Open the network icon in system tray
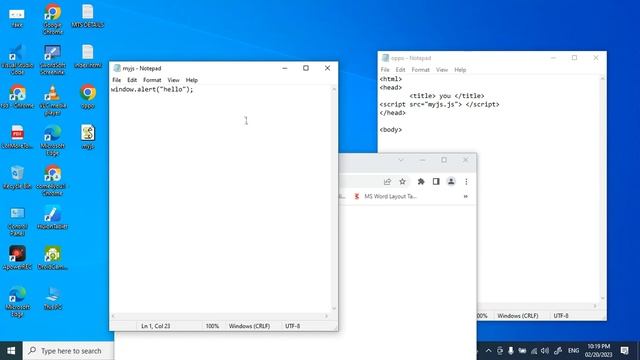The image size is (640, 360). pos(534,351)
